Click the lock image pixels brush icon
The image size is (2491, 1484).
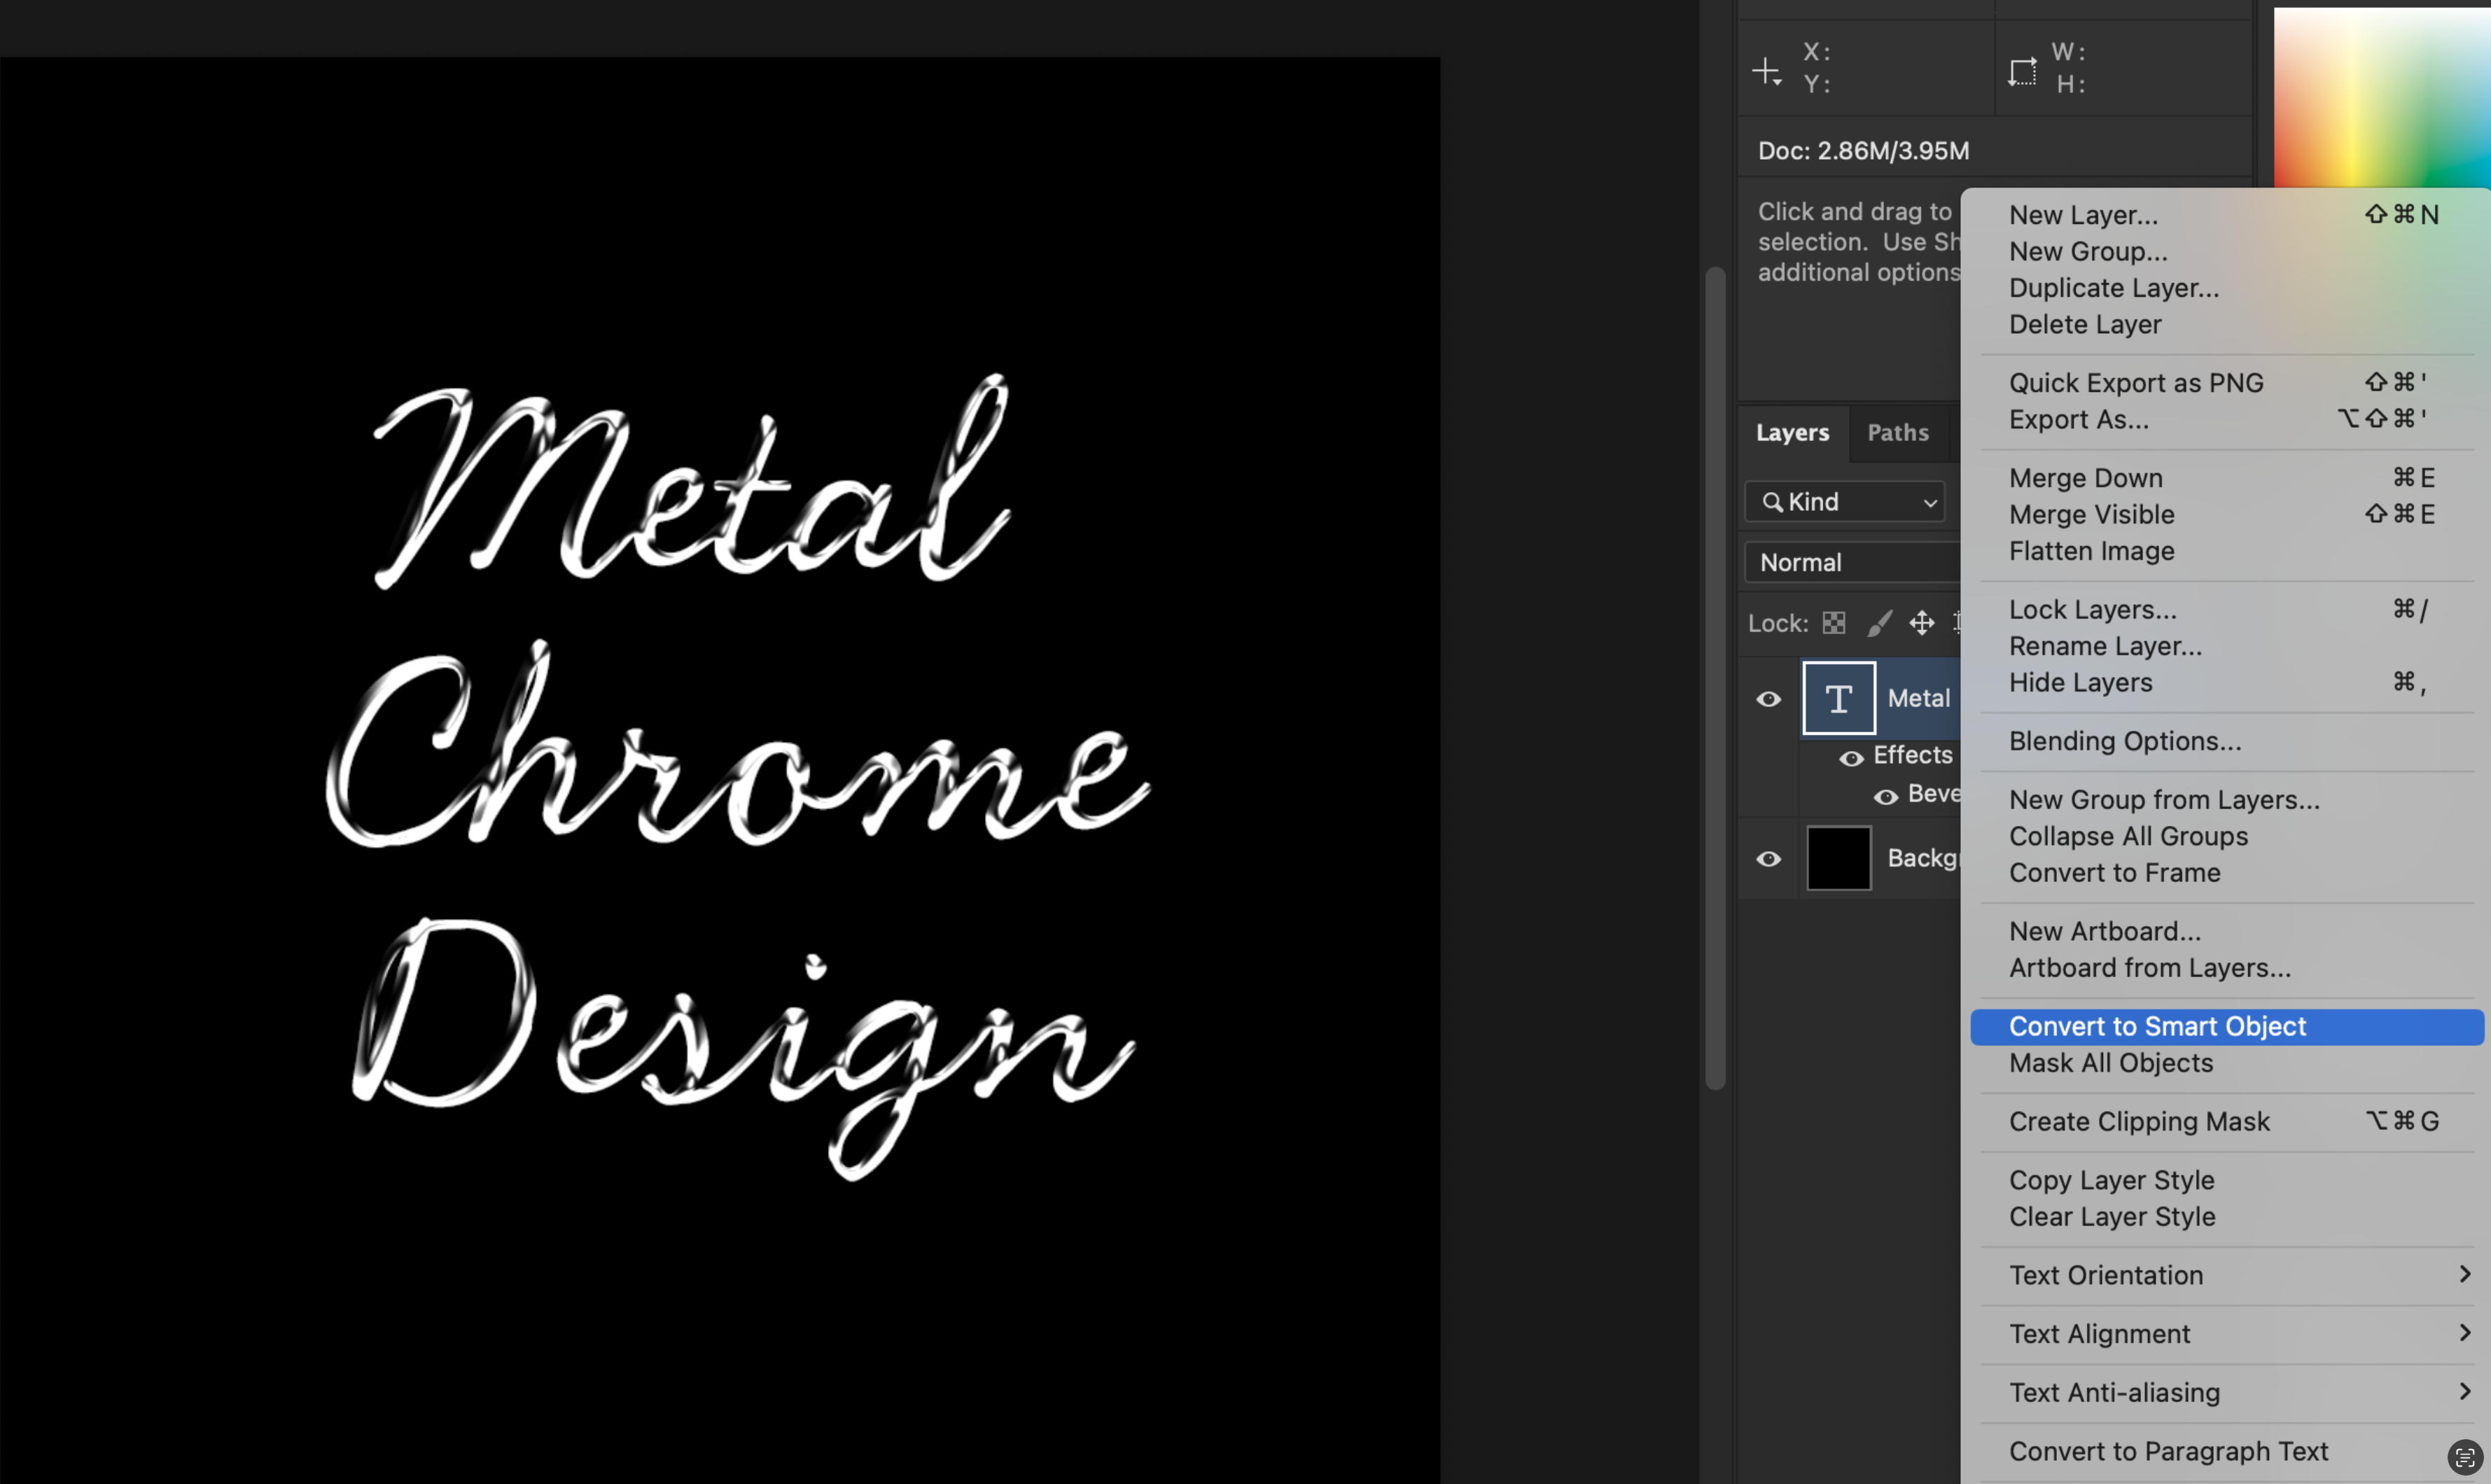1879,623
